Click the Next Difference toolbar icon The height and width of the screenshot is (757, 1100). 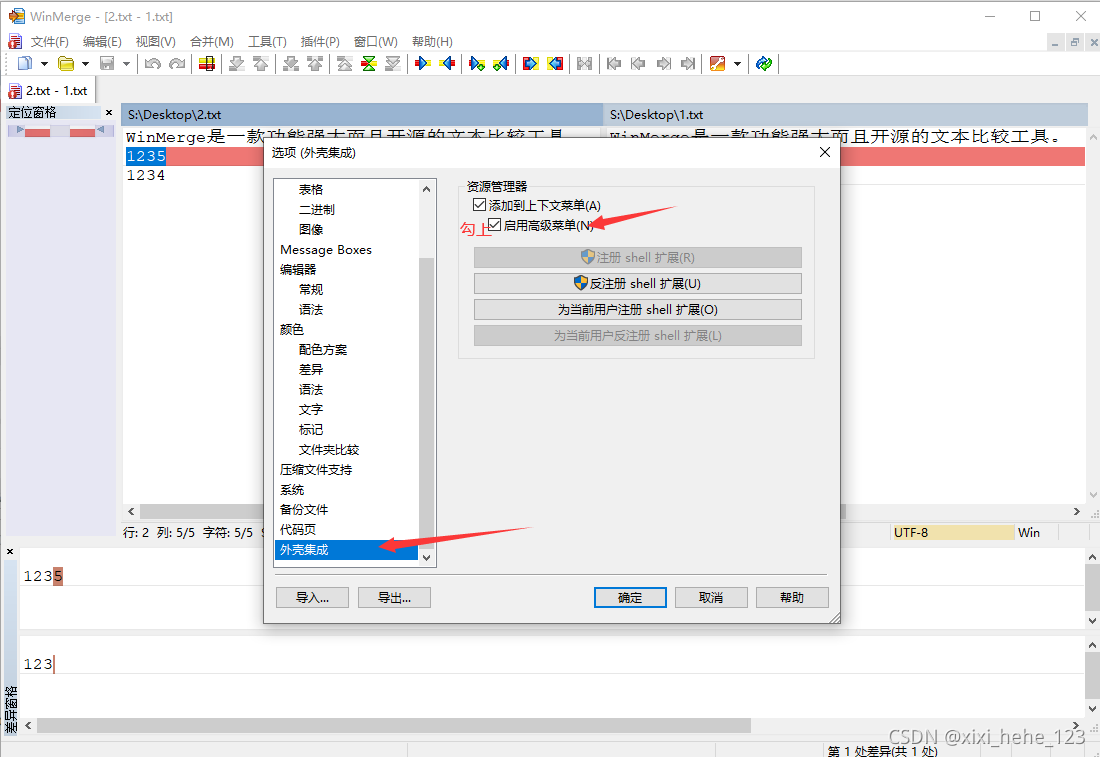[237, 64]
